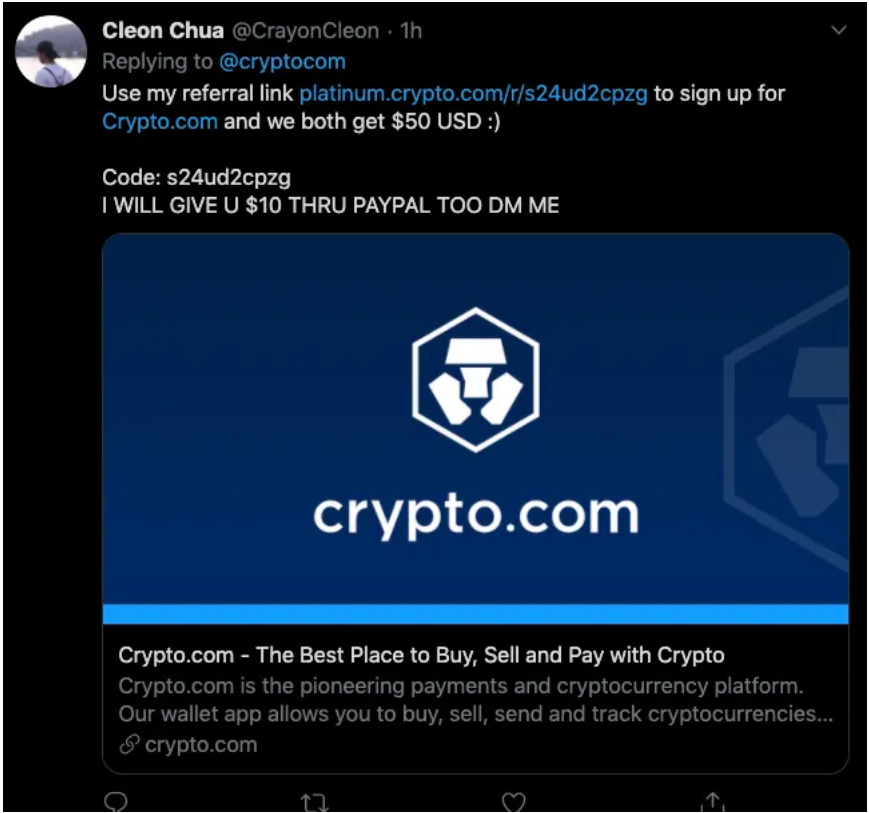Like the tweet with heart icon

pos(513,801)
